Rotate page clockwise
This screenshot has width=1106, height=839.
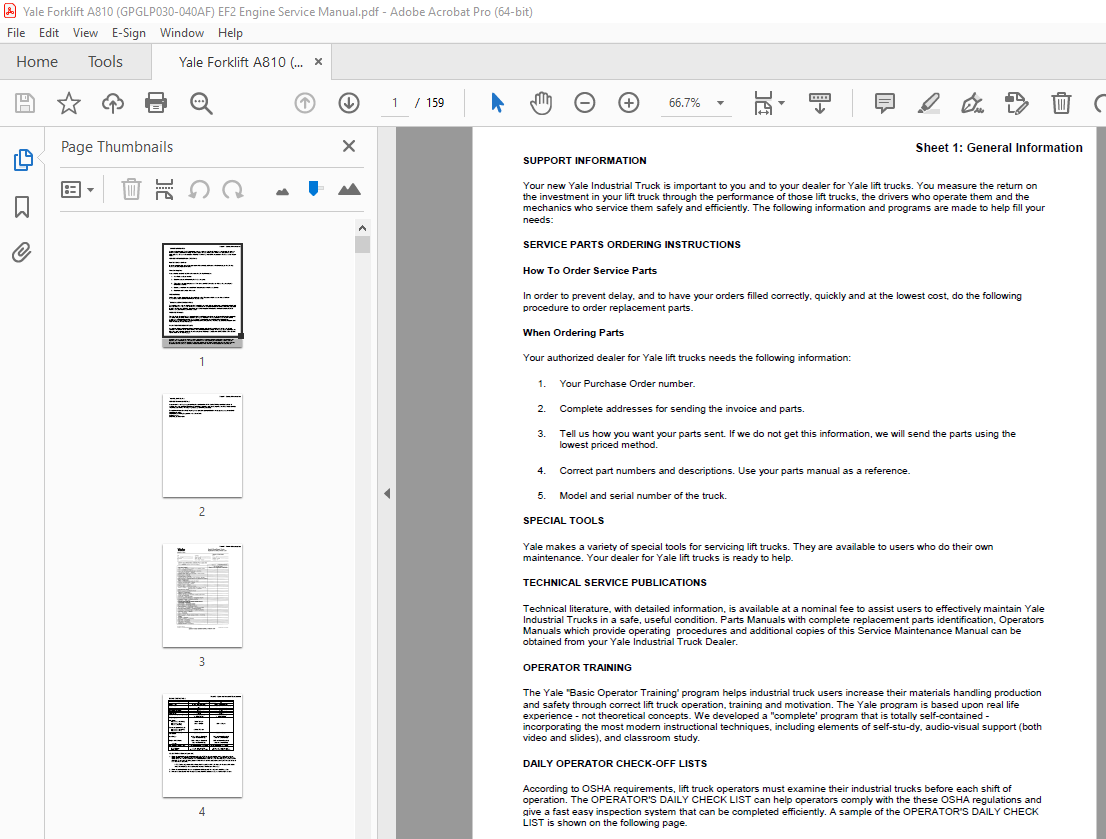233,189
